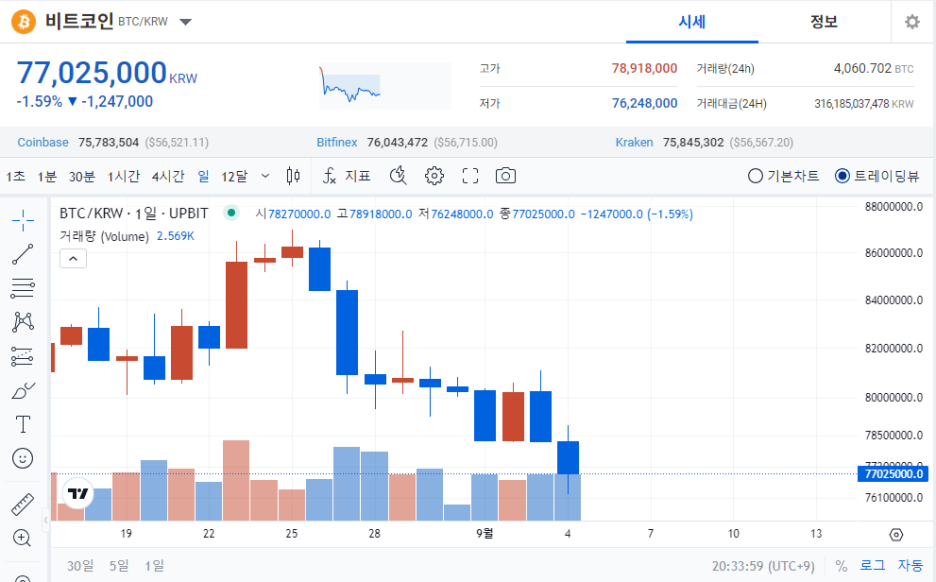Click the 77,025,000 KRW current price
Image resolution: width=936 pixels, height=582 pixels.
tap(106, 73)
